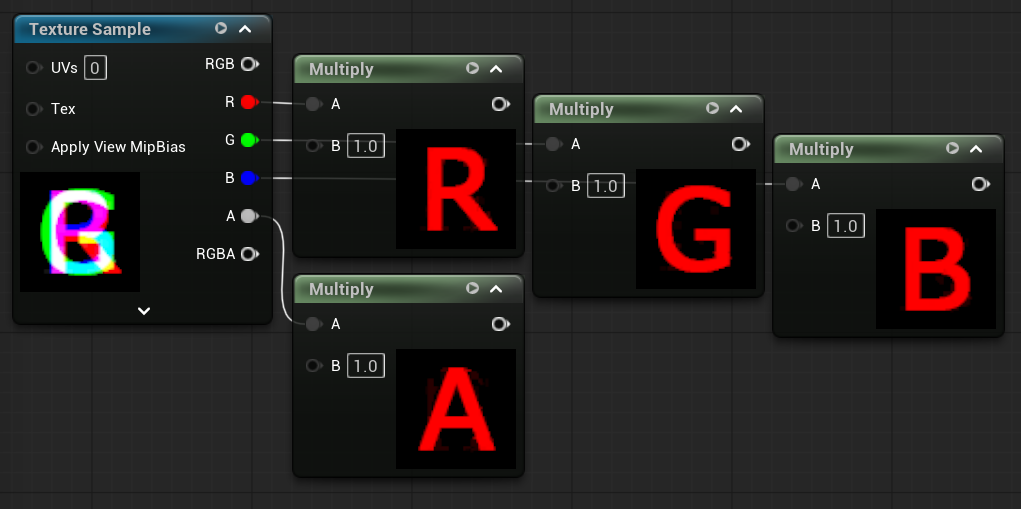
Task: Toggle preview icon on the B Multiply node
Action: pyautogui.click(x=952, y=149)
